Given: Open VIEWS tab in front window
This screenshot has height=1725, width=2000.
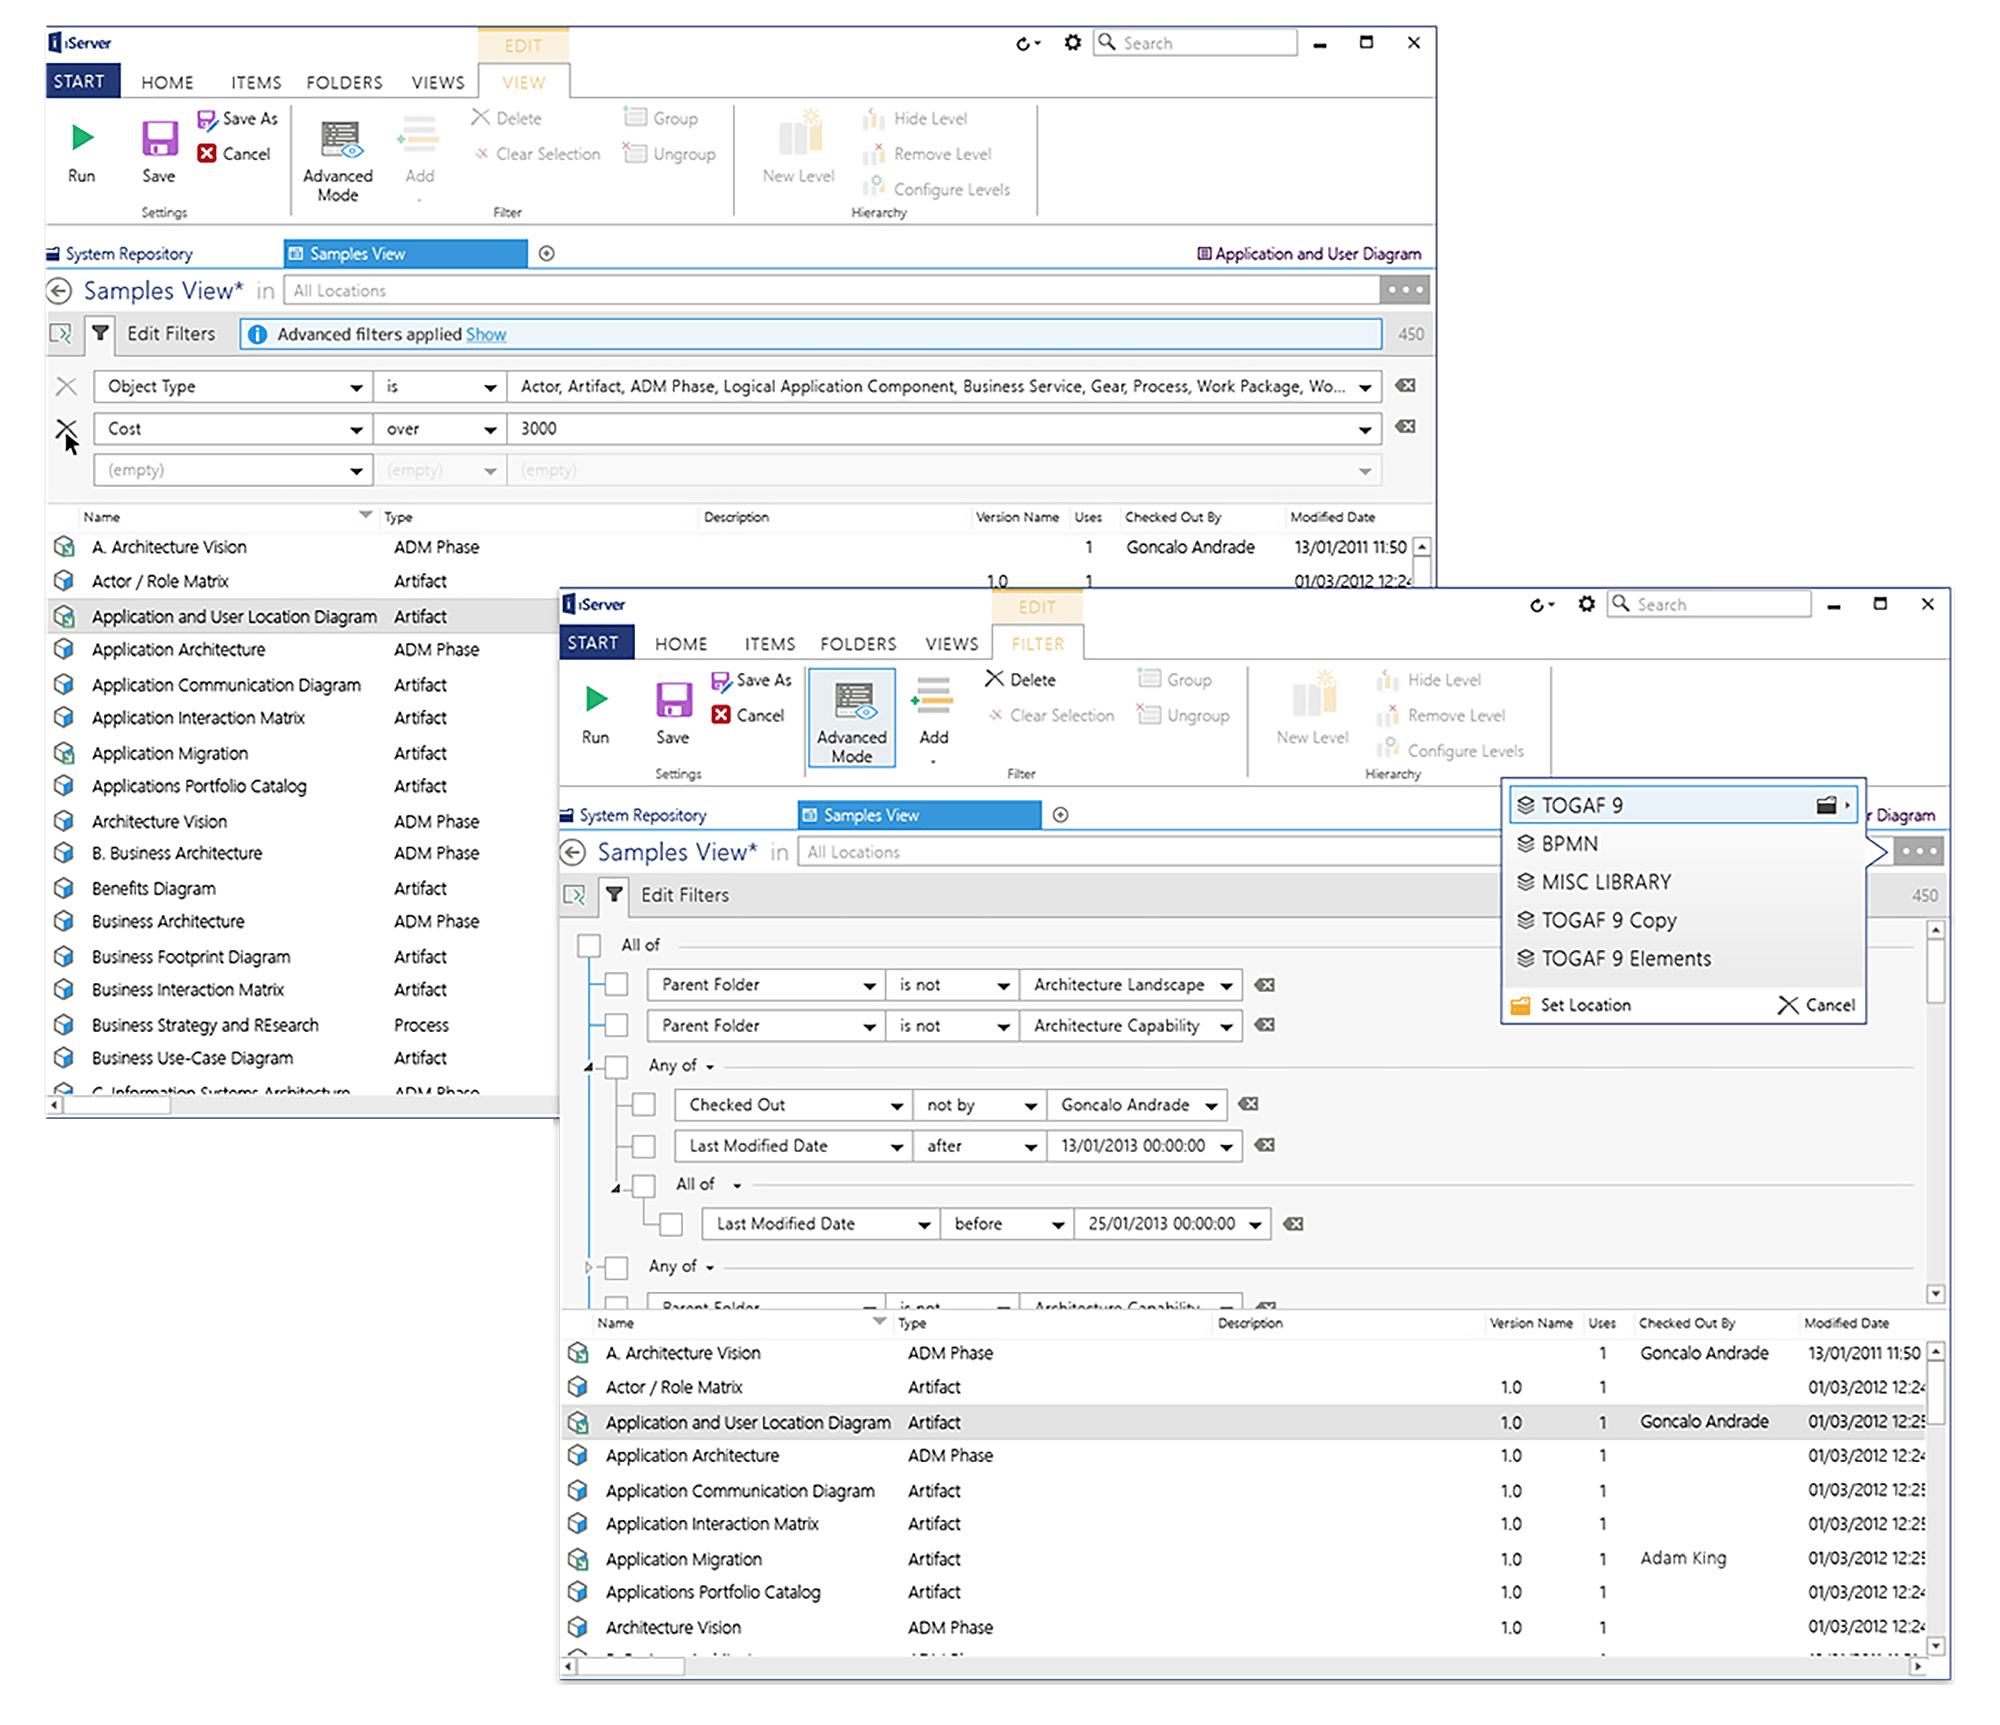Looking at the screenshot, I should (951, 644).
